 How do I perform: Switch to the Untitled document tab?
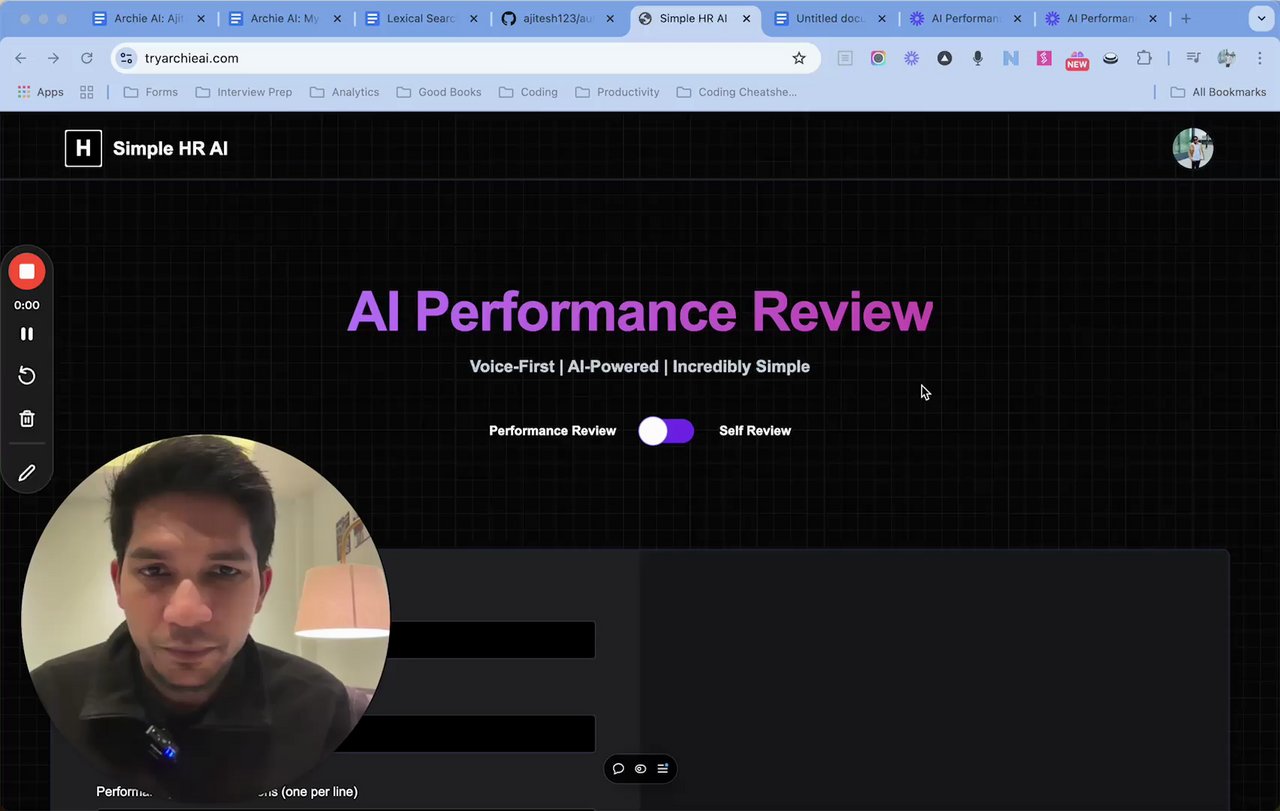830,18
